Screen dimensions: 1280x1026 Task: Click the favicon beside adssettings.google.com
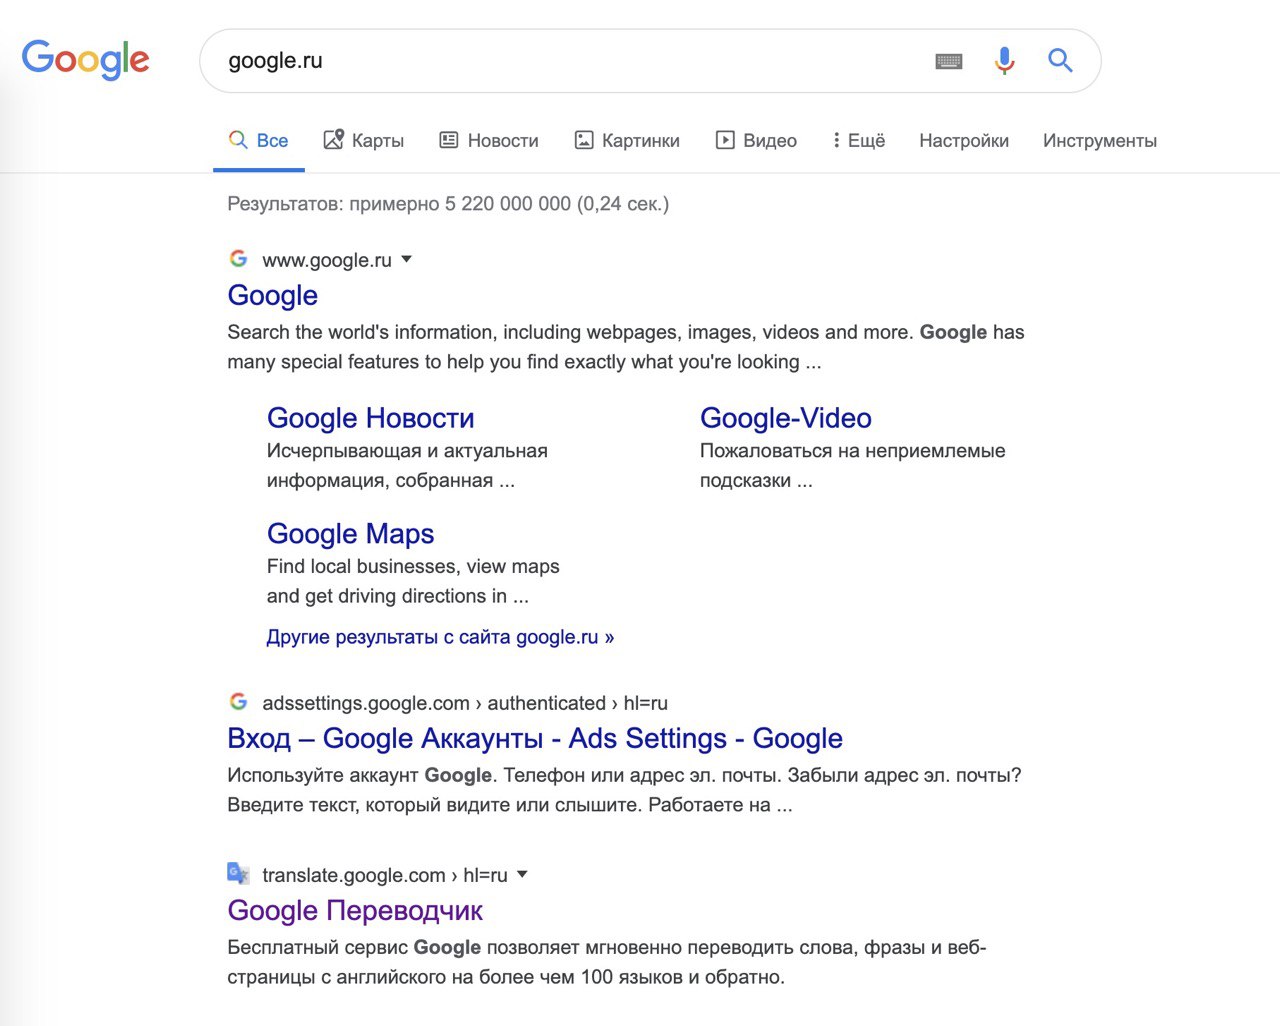(x=238, y=702)
